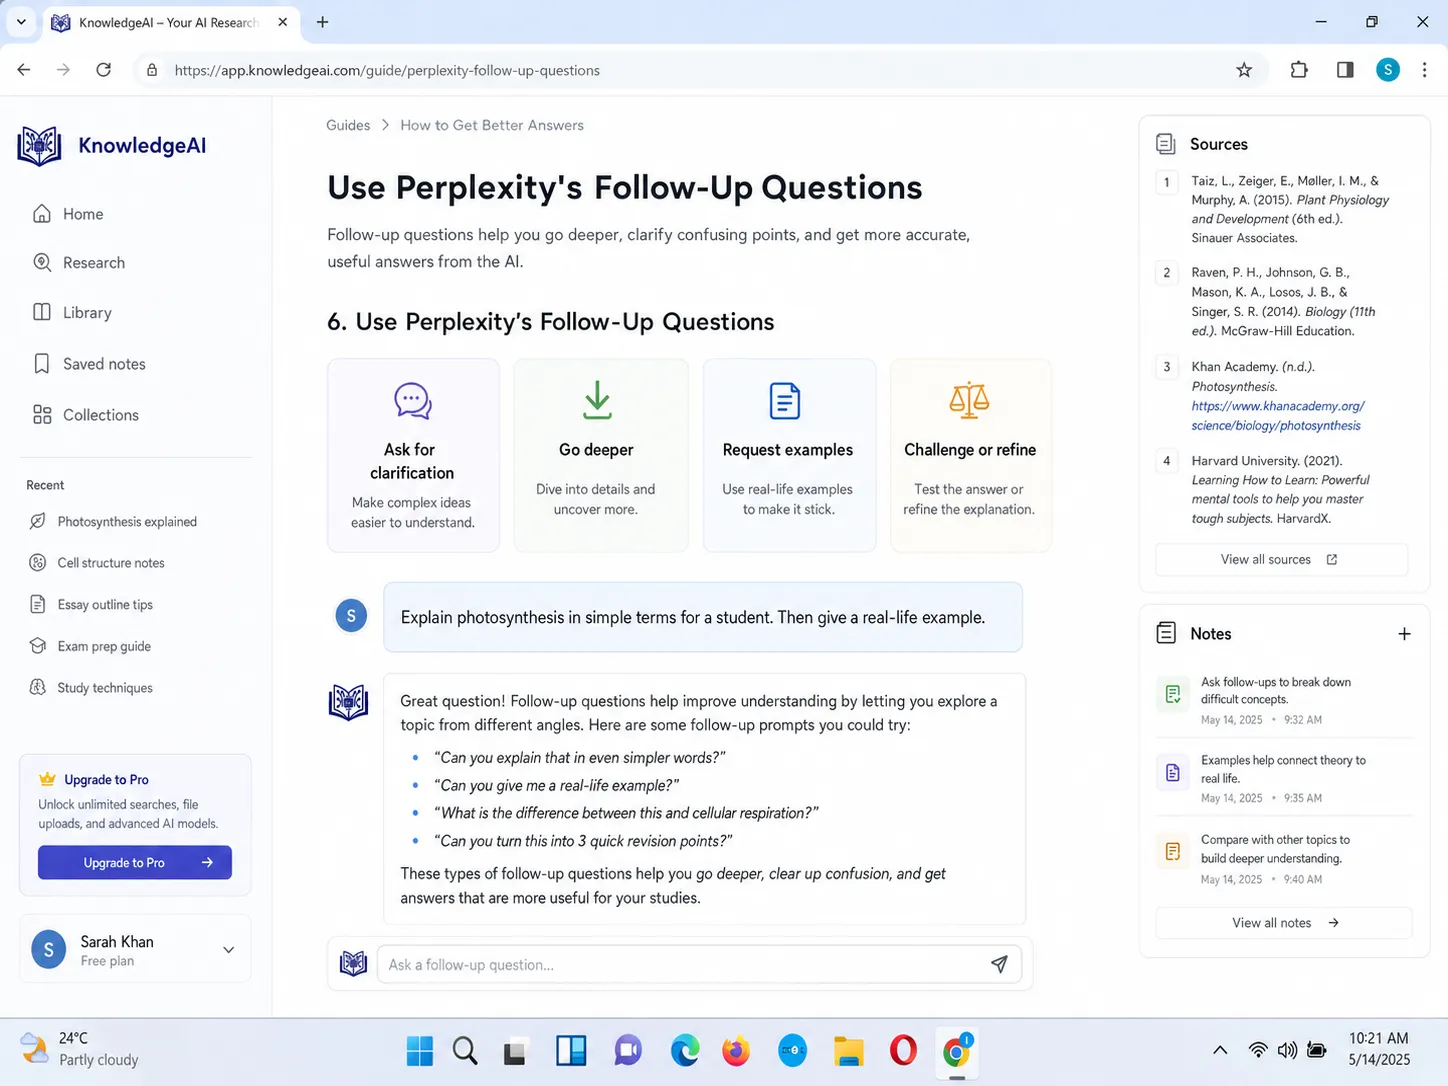Click the Microsoft Edge taskbar icon
1448x1086 pixels.
point(685,1051)
